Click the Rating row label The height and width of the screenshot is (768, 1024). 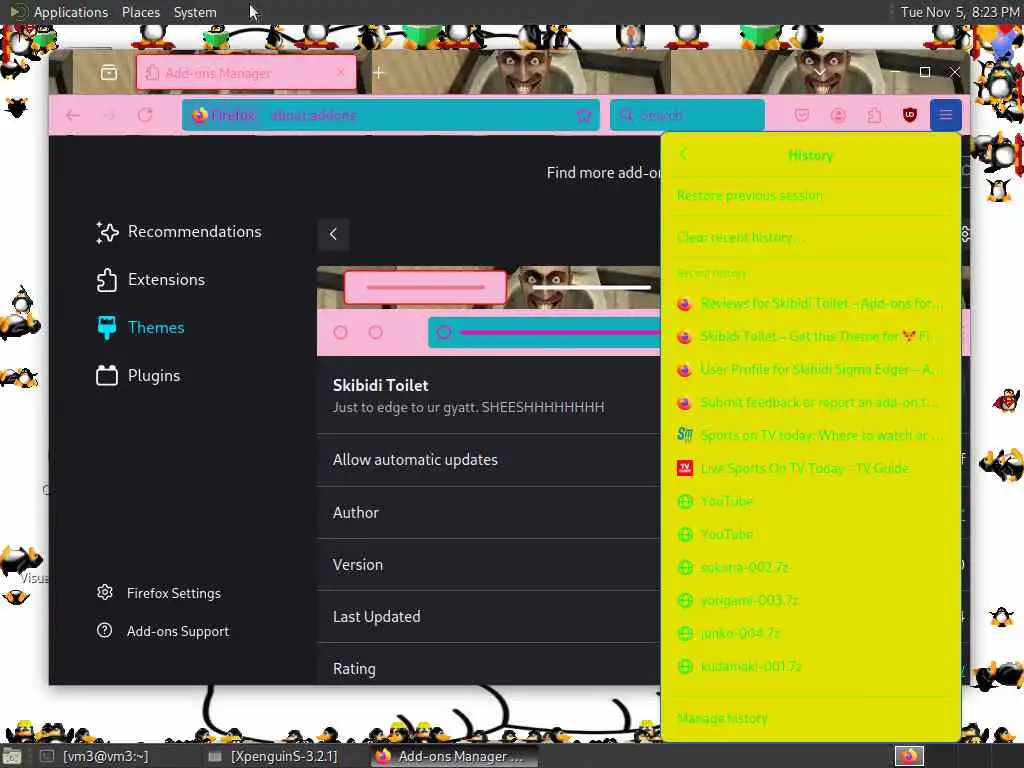point(354,669)
